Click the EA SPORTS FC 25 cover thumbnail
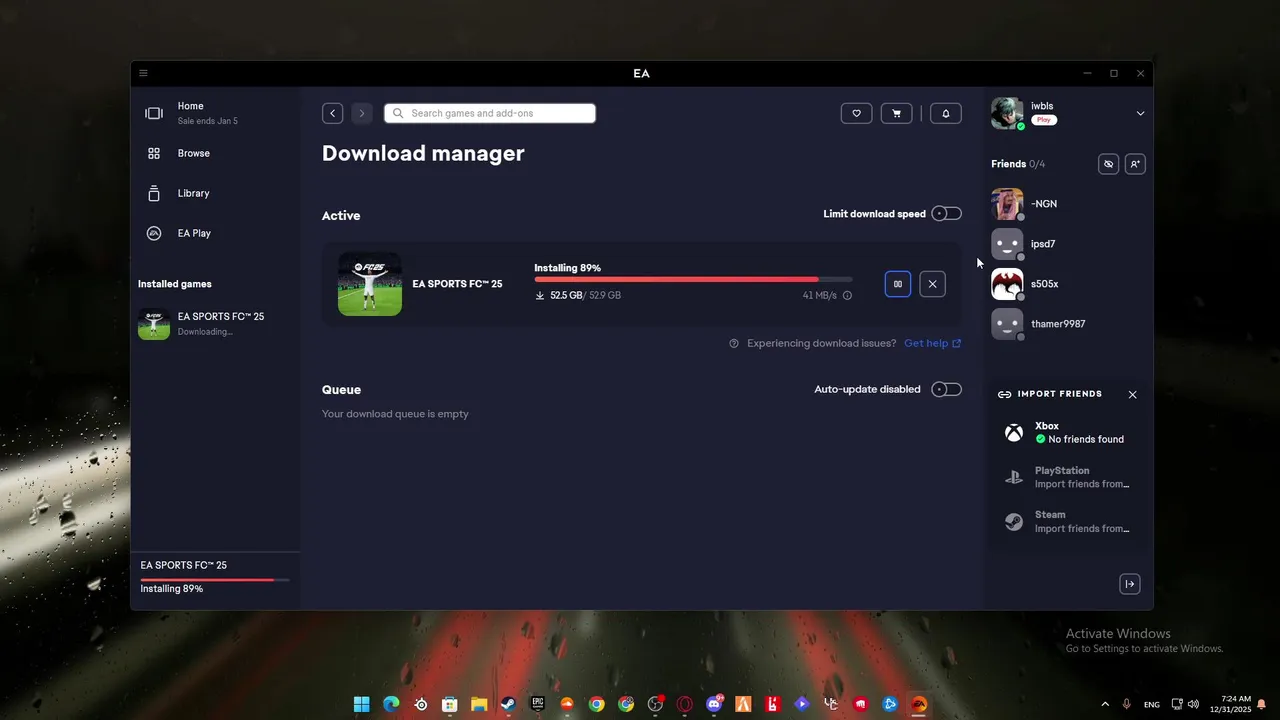1280x720 pixels. pyautogui.click(x=370, y=284)
